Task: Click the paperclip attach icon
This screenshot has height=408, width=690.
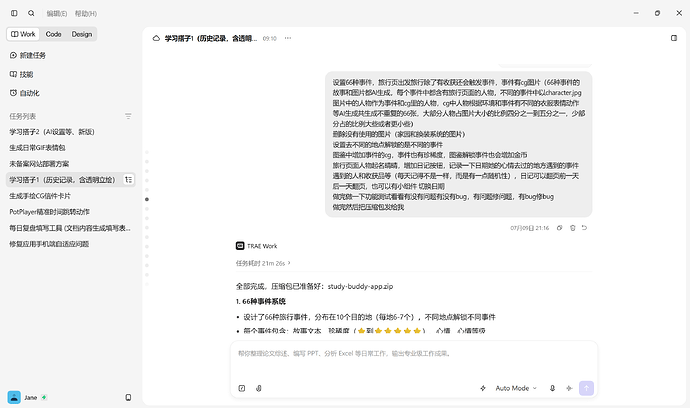Action: (x=259, y=388)
